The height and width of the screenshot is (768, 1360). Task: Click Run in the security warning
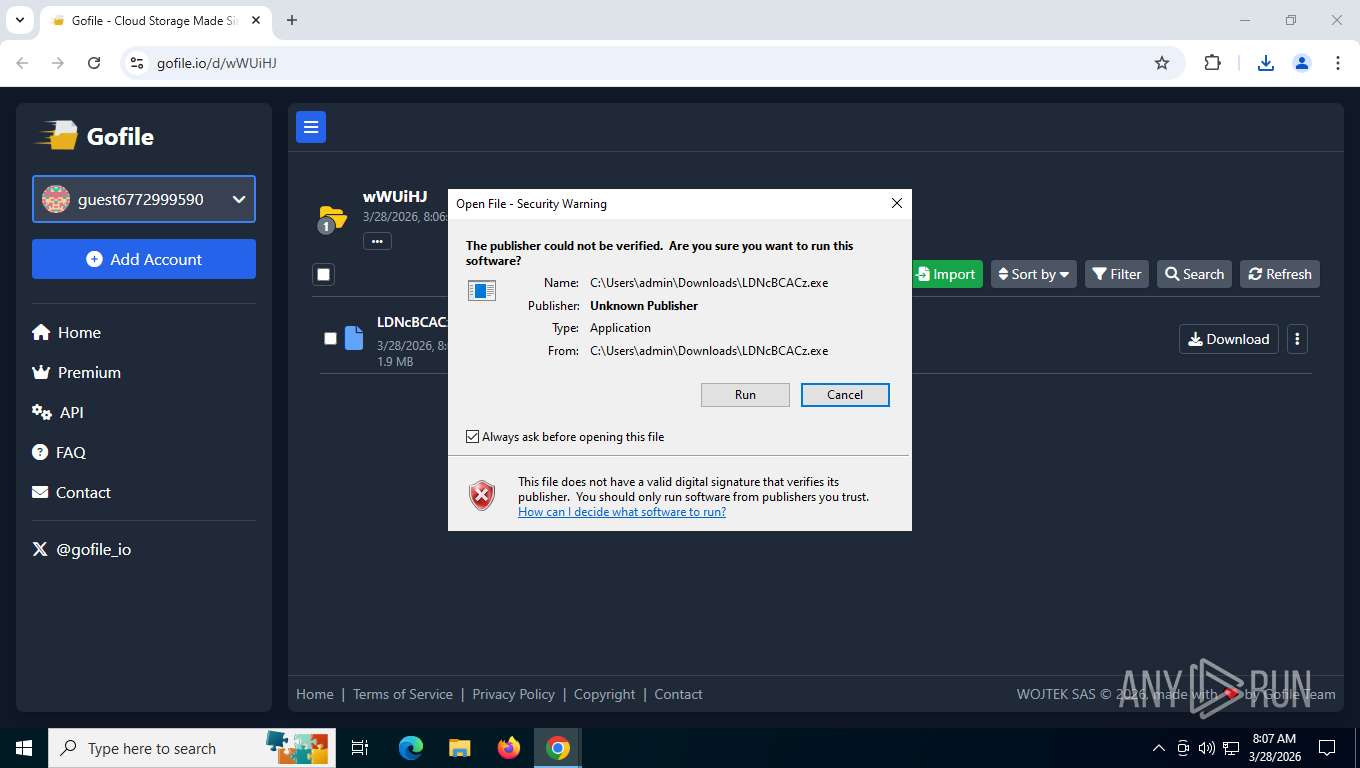pyautogui.click(x=745, y=395)
